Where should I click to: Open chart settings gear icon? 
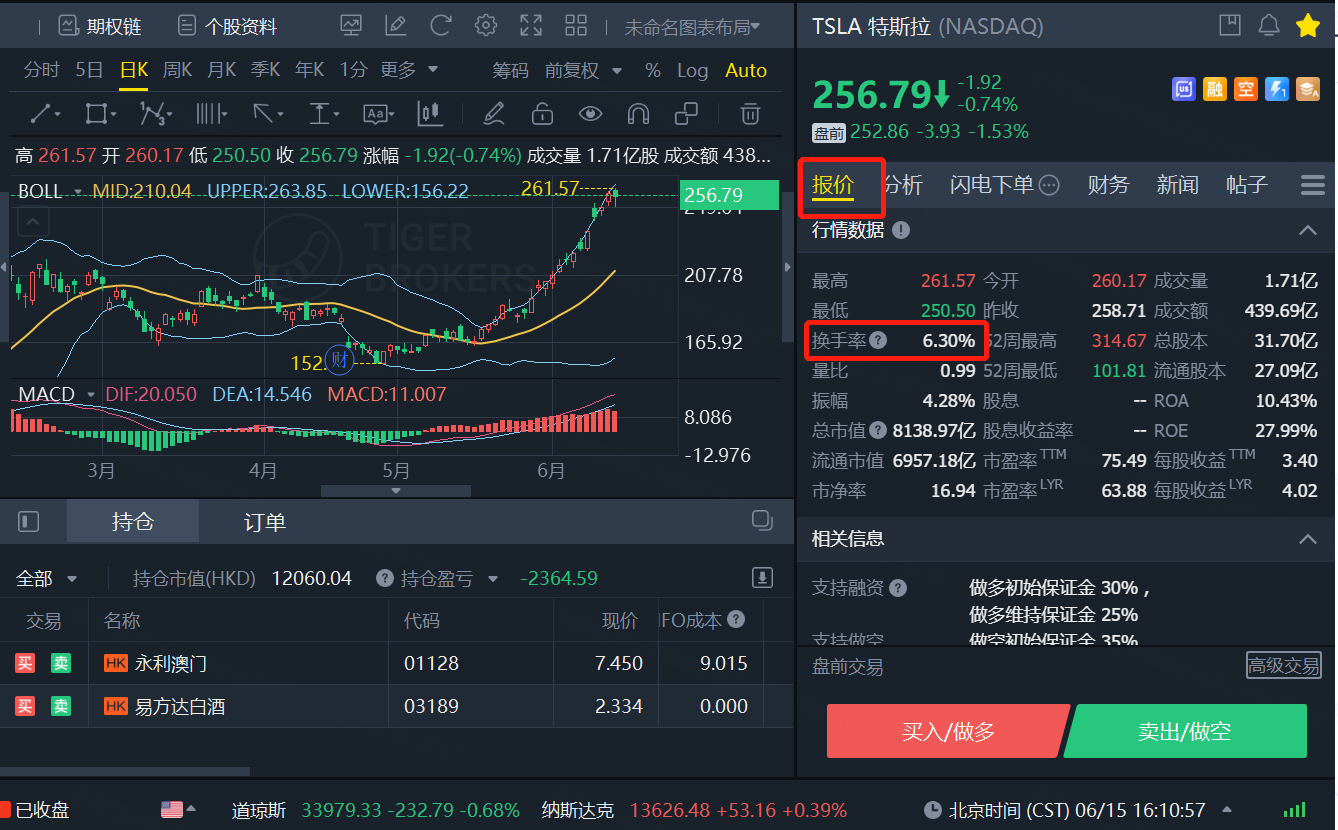486,26
